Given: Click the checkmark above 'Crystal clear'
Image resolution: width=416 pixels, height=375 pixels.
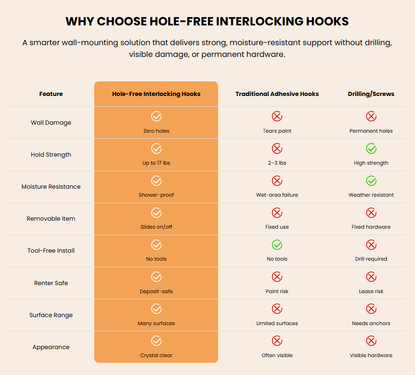Looking at the screenshot, I should pyautogui.click(x=156, y=341).
